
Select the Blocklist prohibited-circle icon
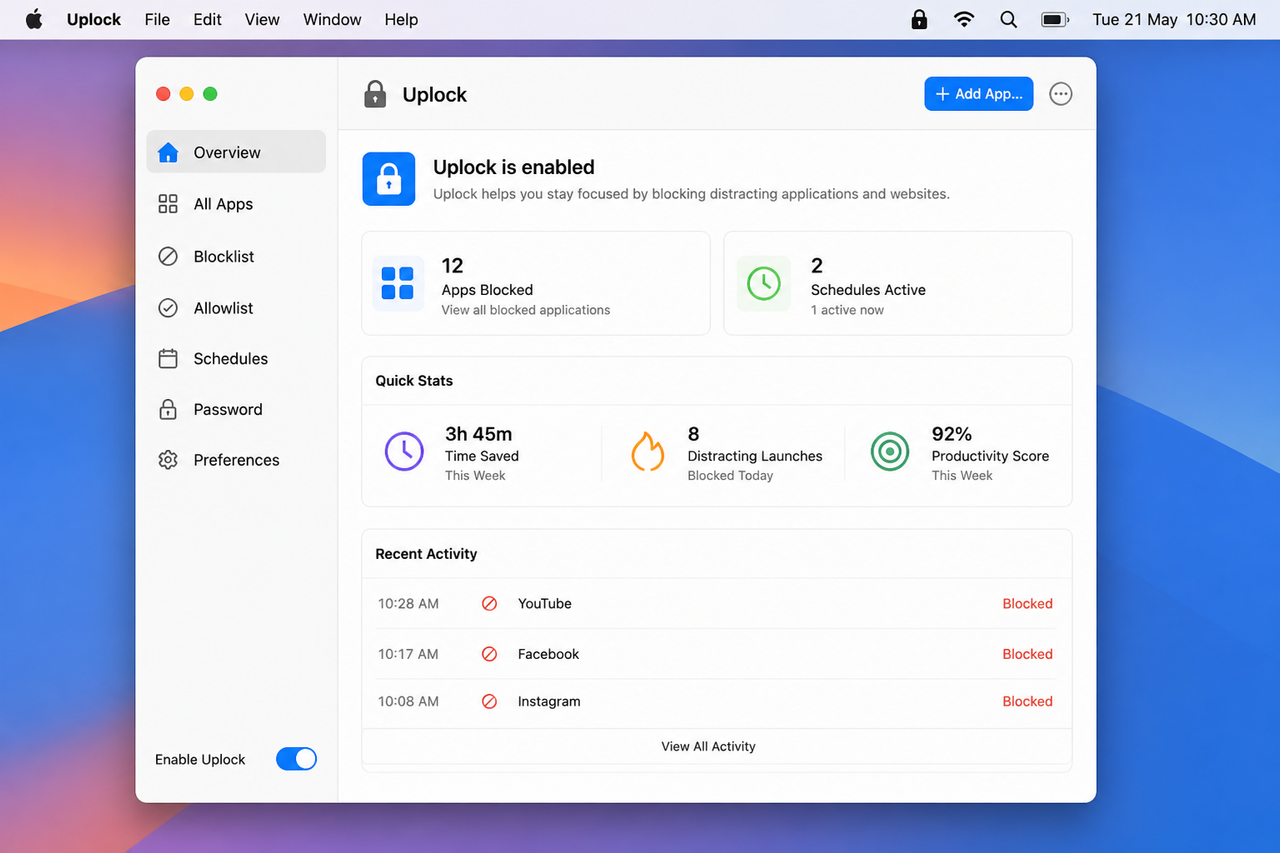coord(168,256)
